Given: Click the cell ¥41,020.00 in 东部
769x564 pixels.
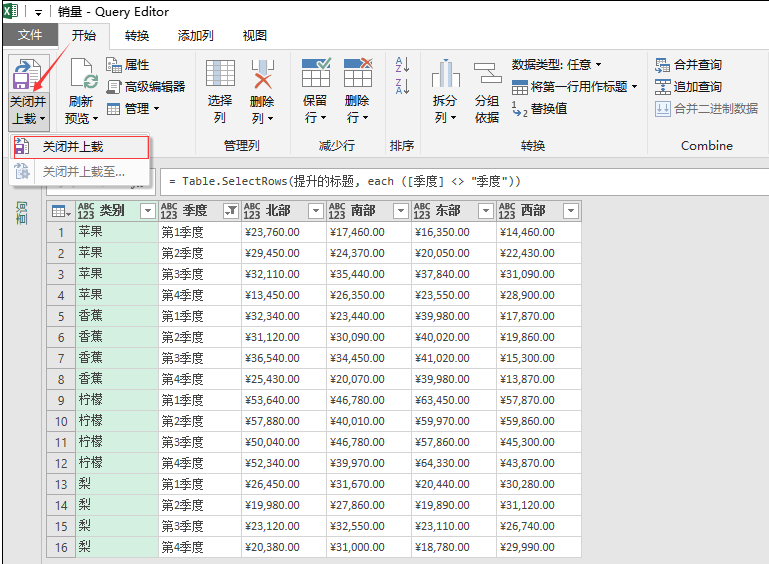Looking at the screenshot, I should click(x=454, y=359).
